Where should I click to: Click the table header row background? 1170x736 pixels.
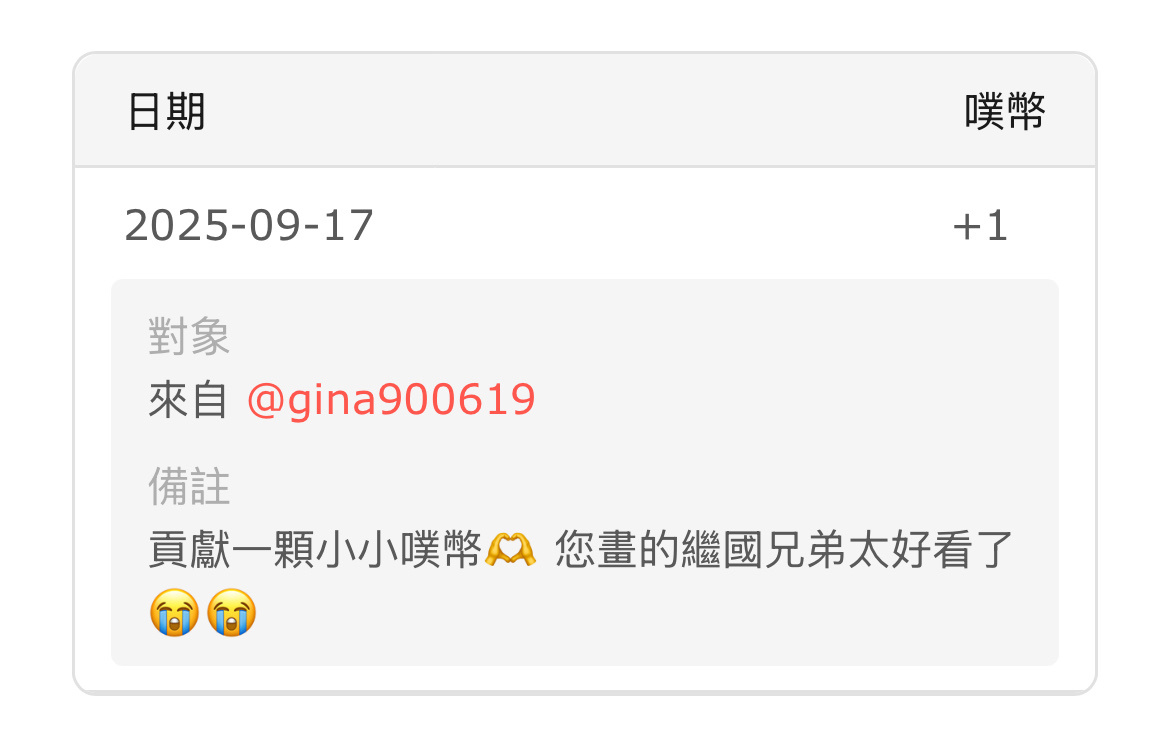click(585, 110)
